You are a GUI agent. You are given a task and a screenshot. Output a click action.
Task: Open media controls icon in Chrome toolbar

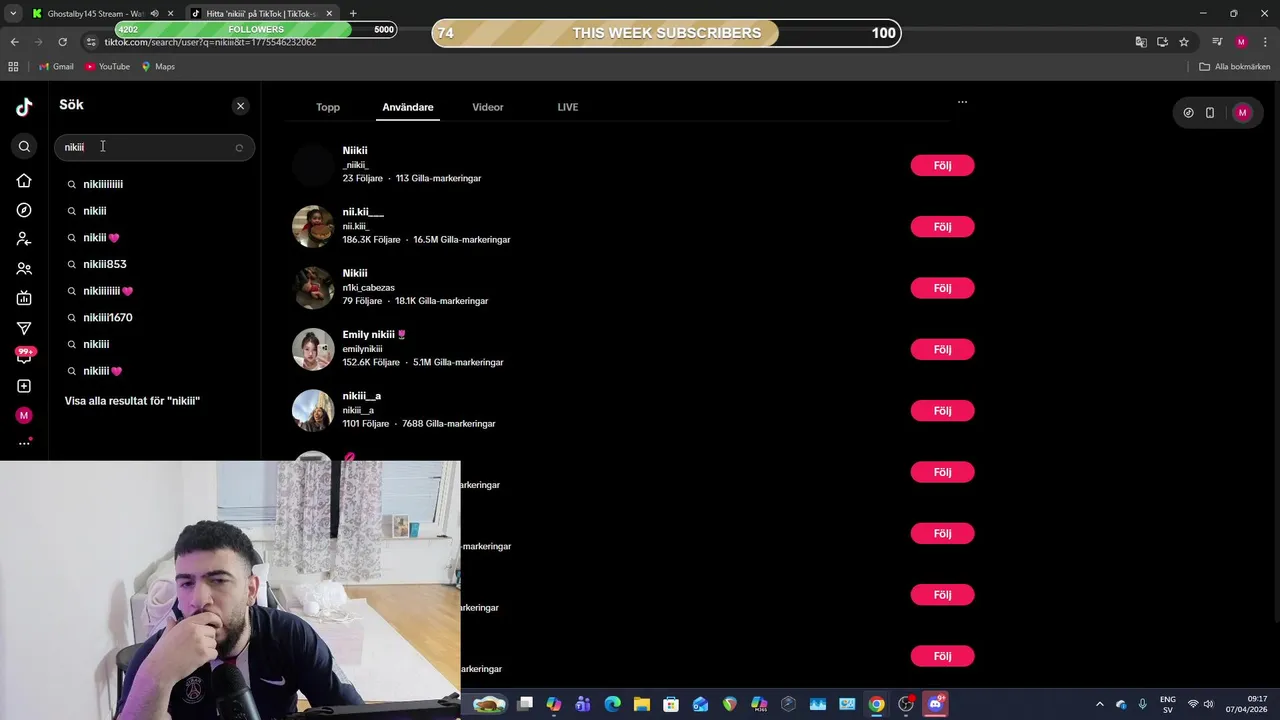tap(1217, 42)
